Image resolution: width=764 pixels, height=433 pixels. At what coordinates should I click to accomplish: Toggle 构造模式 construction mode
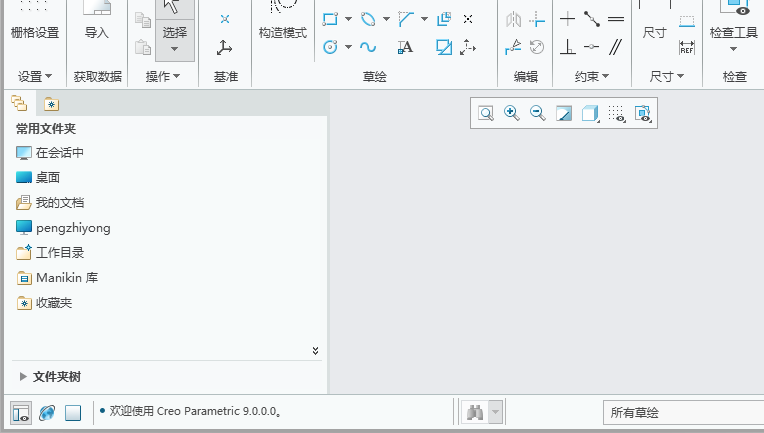(283, 21)
